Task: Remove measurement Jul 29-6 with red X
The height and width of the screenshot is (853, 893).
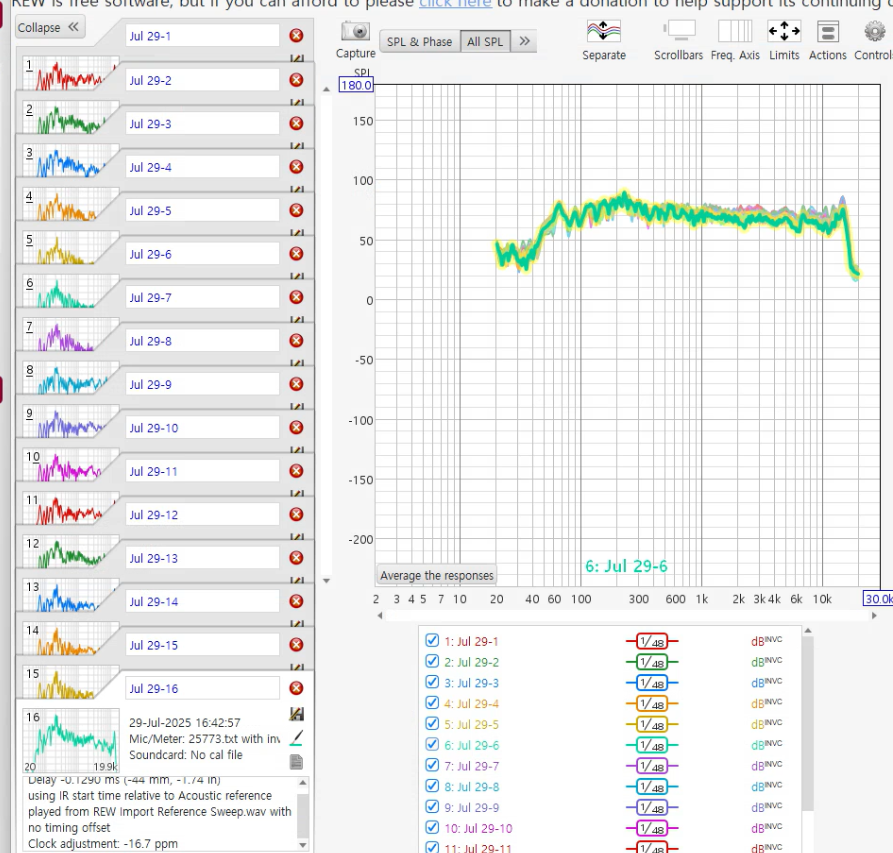Action: pos(296,253)
